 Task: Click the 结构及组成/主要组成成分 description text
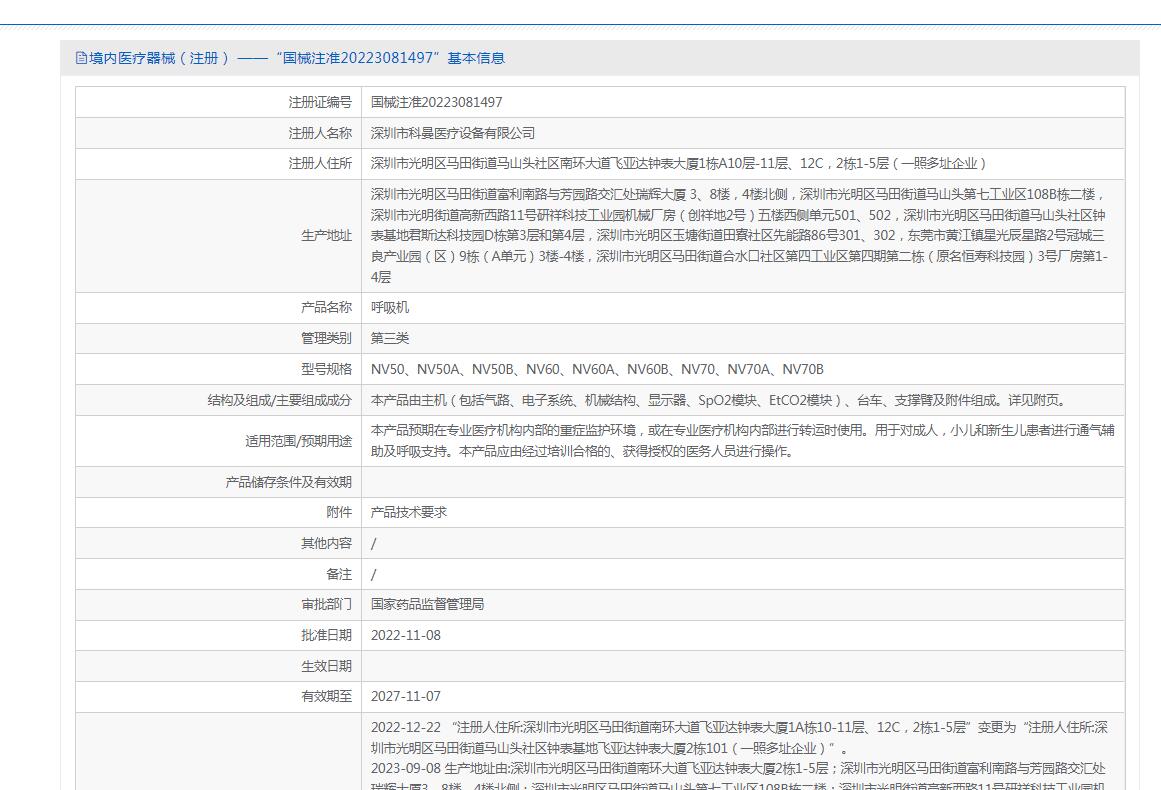tap(719, 401)
